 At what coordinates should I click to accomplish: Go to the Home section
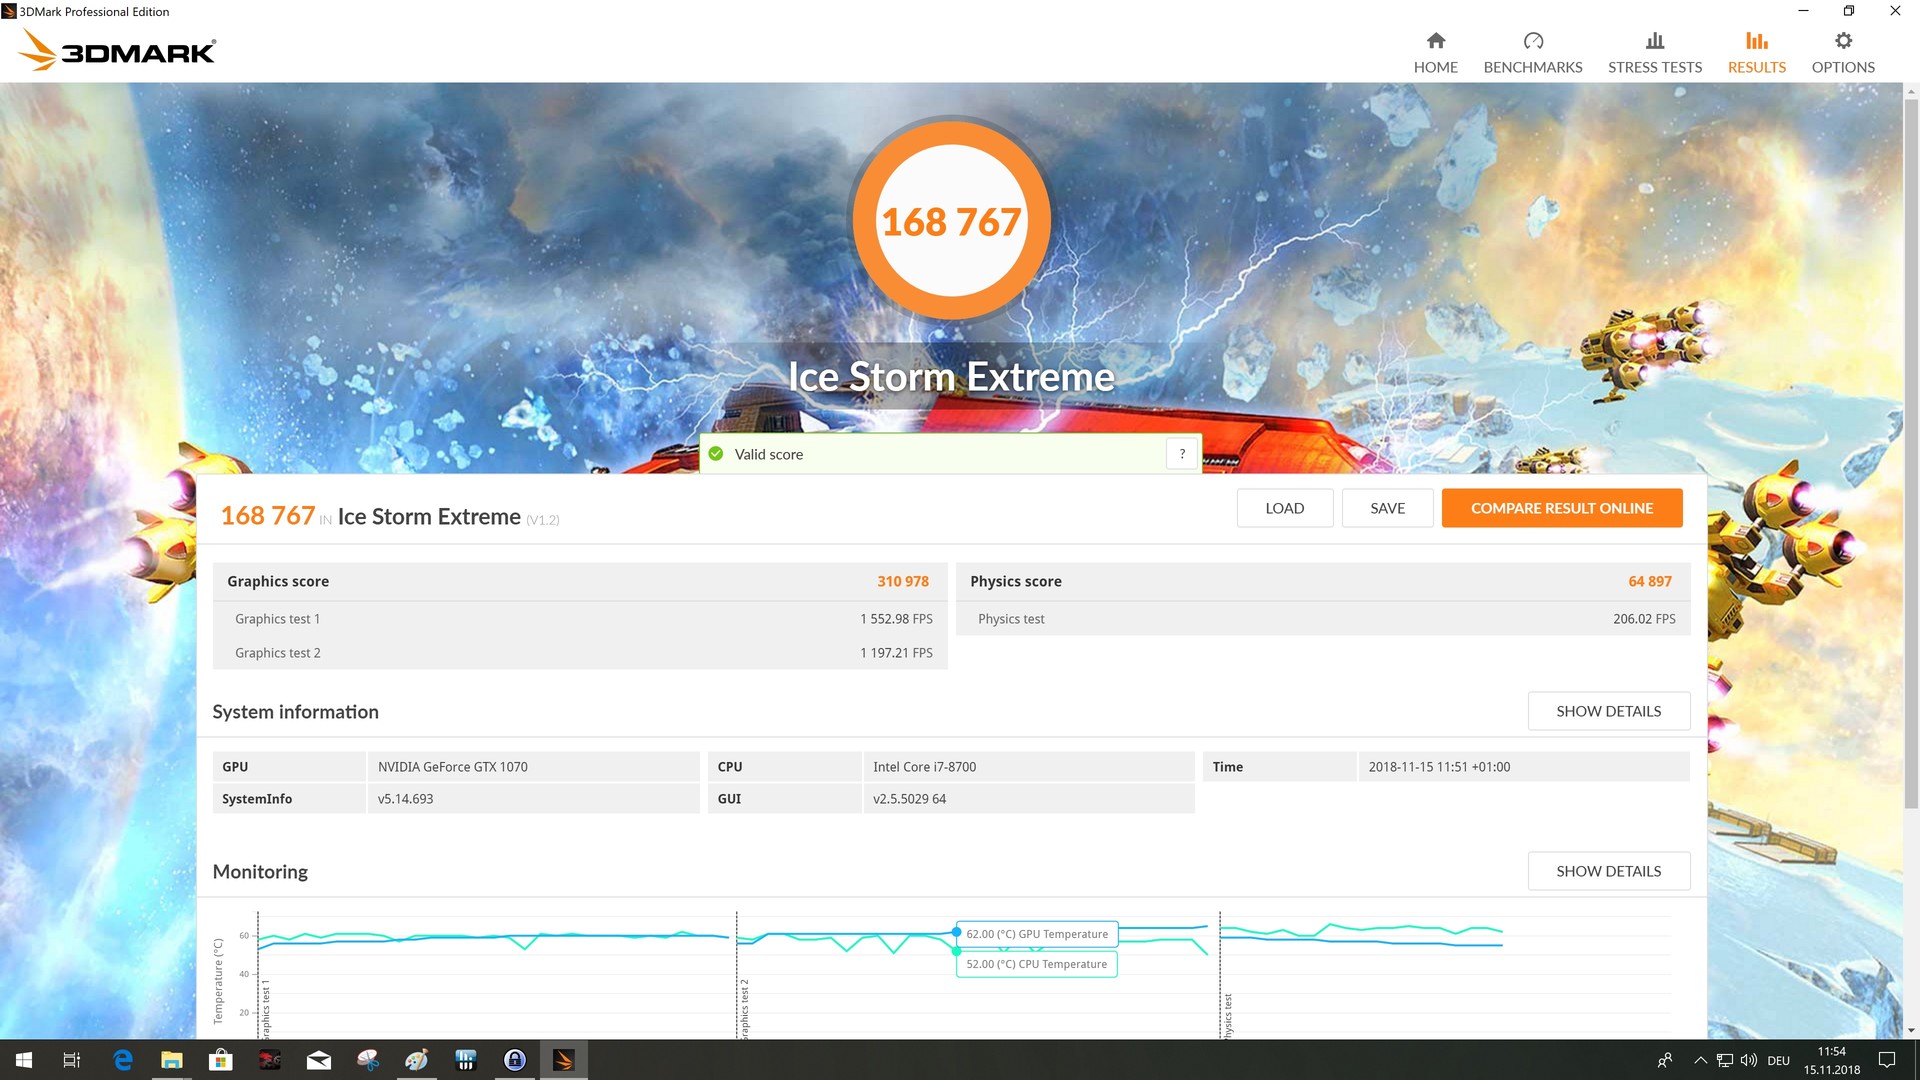(x=1435, y=52)
